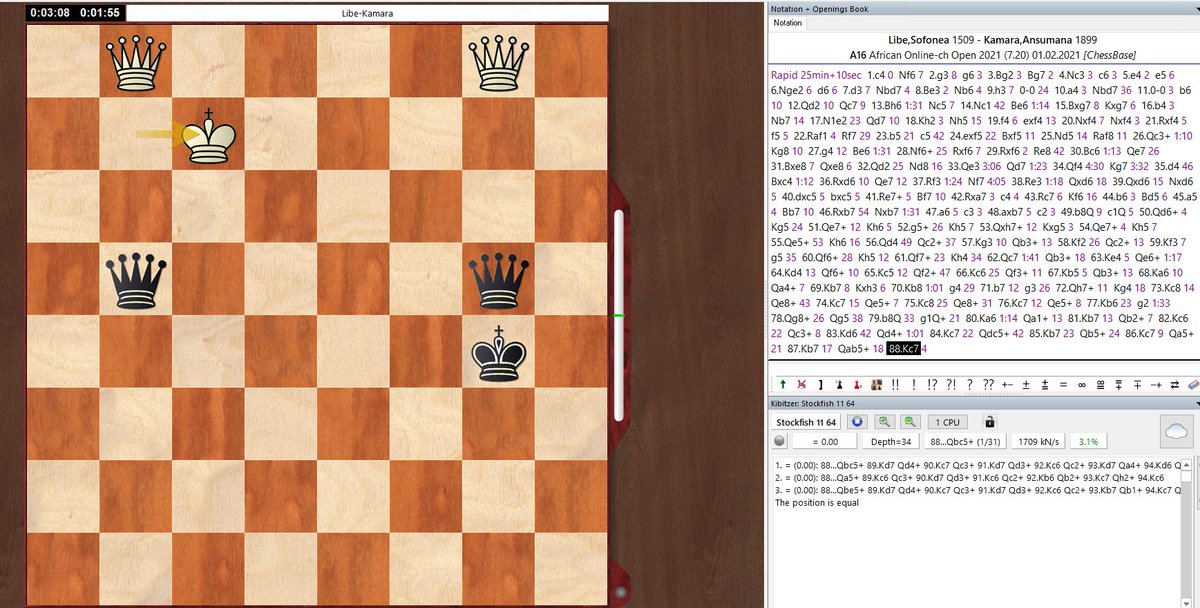Image resolution: width=1200 pixels, height=608 pixels.
Task: Insert the '??' blunder annotation symbol
Action: pos(987,385)
